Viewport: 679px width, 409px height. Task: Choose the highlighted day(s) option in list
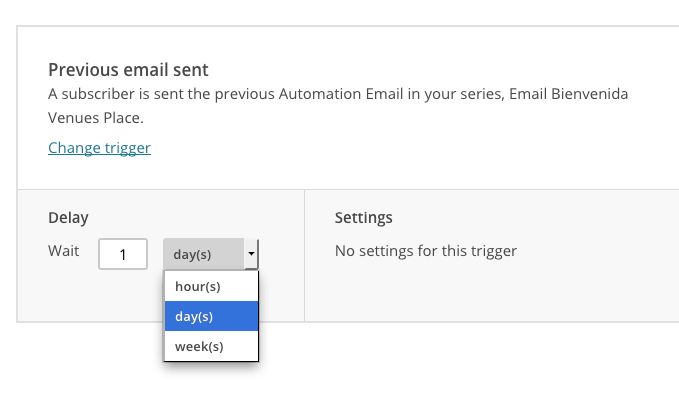[211, 316]
